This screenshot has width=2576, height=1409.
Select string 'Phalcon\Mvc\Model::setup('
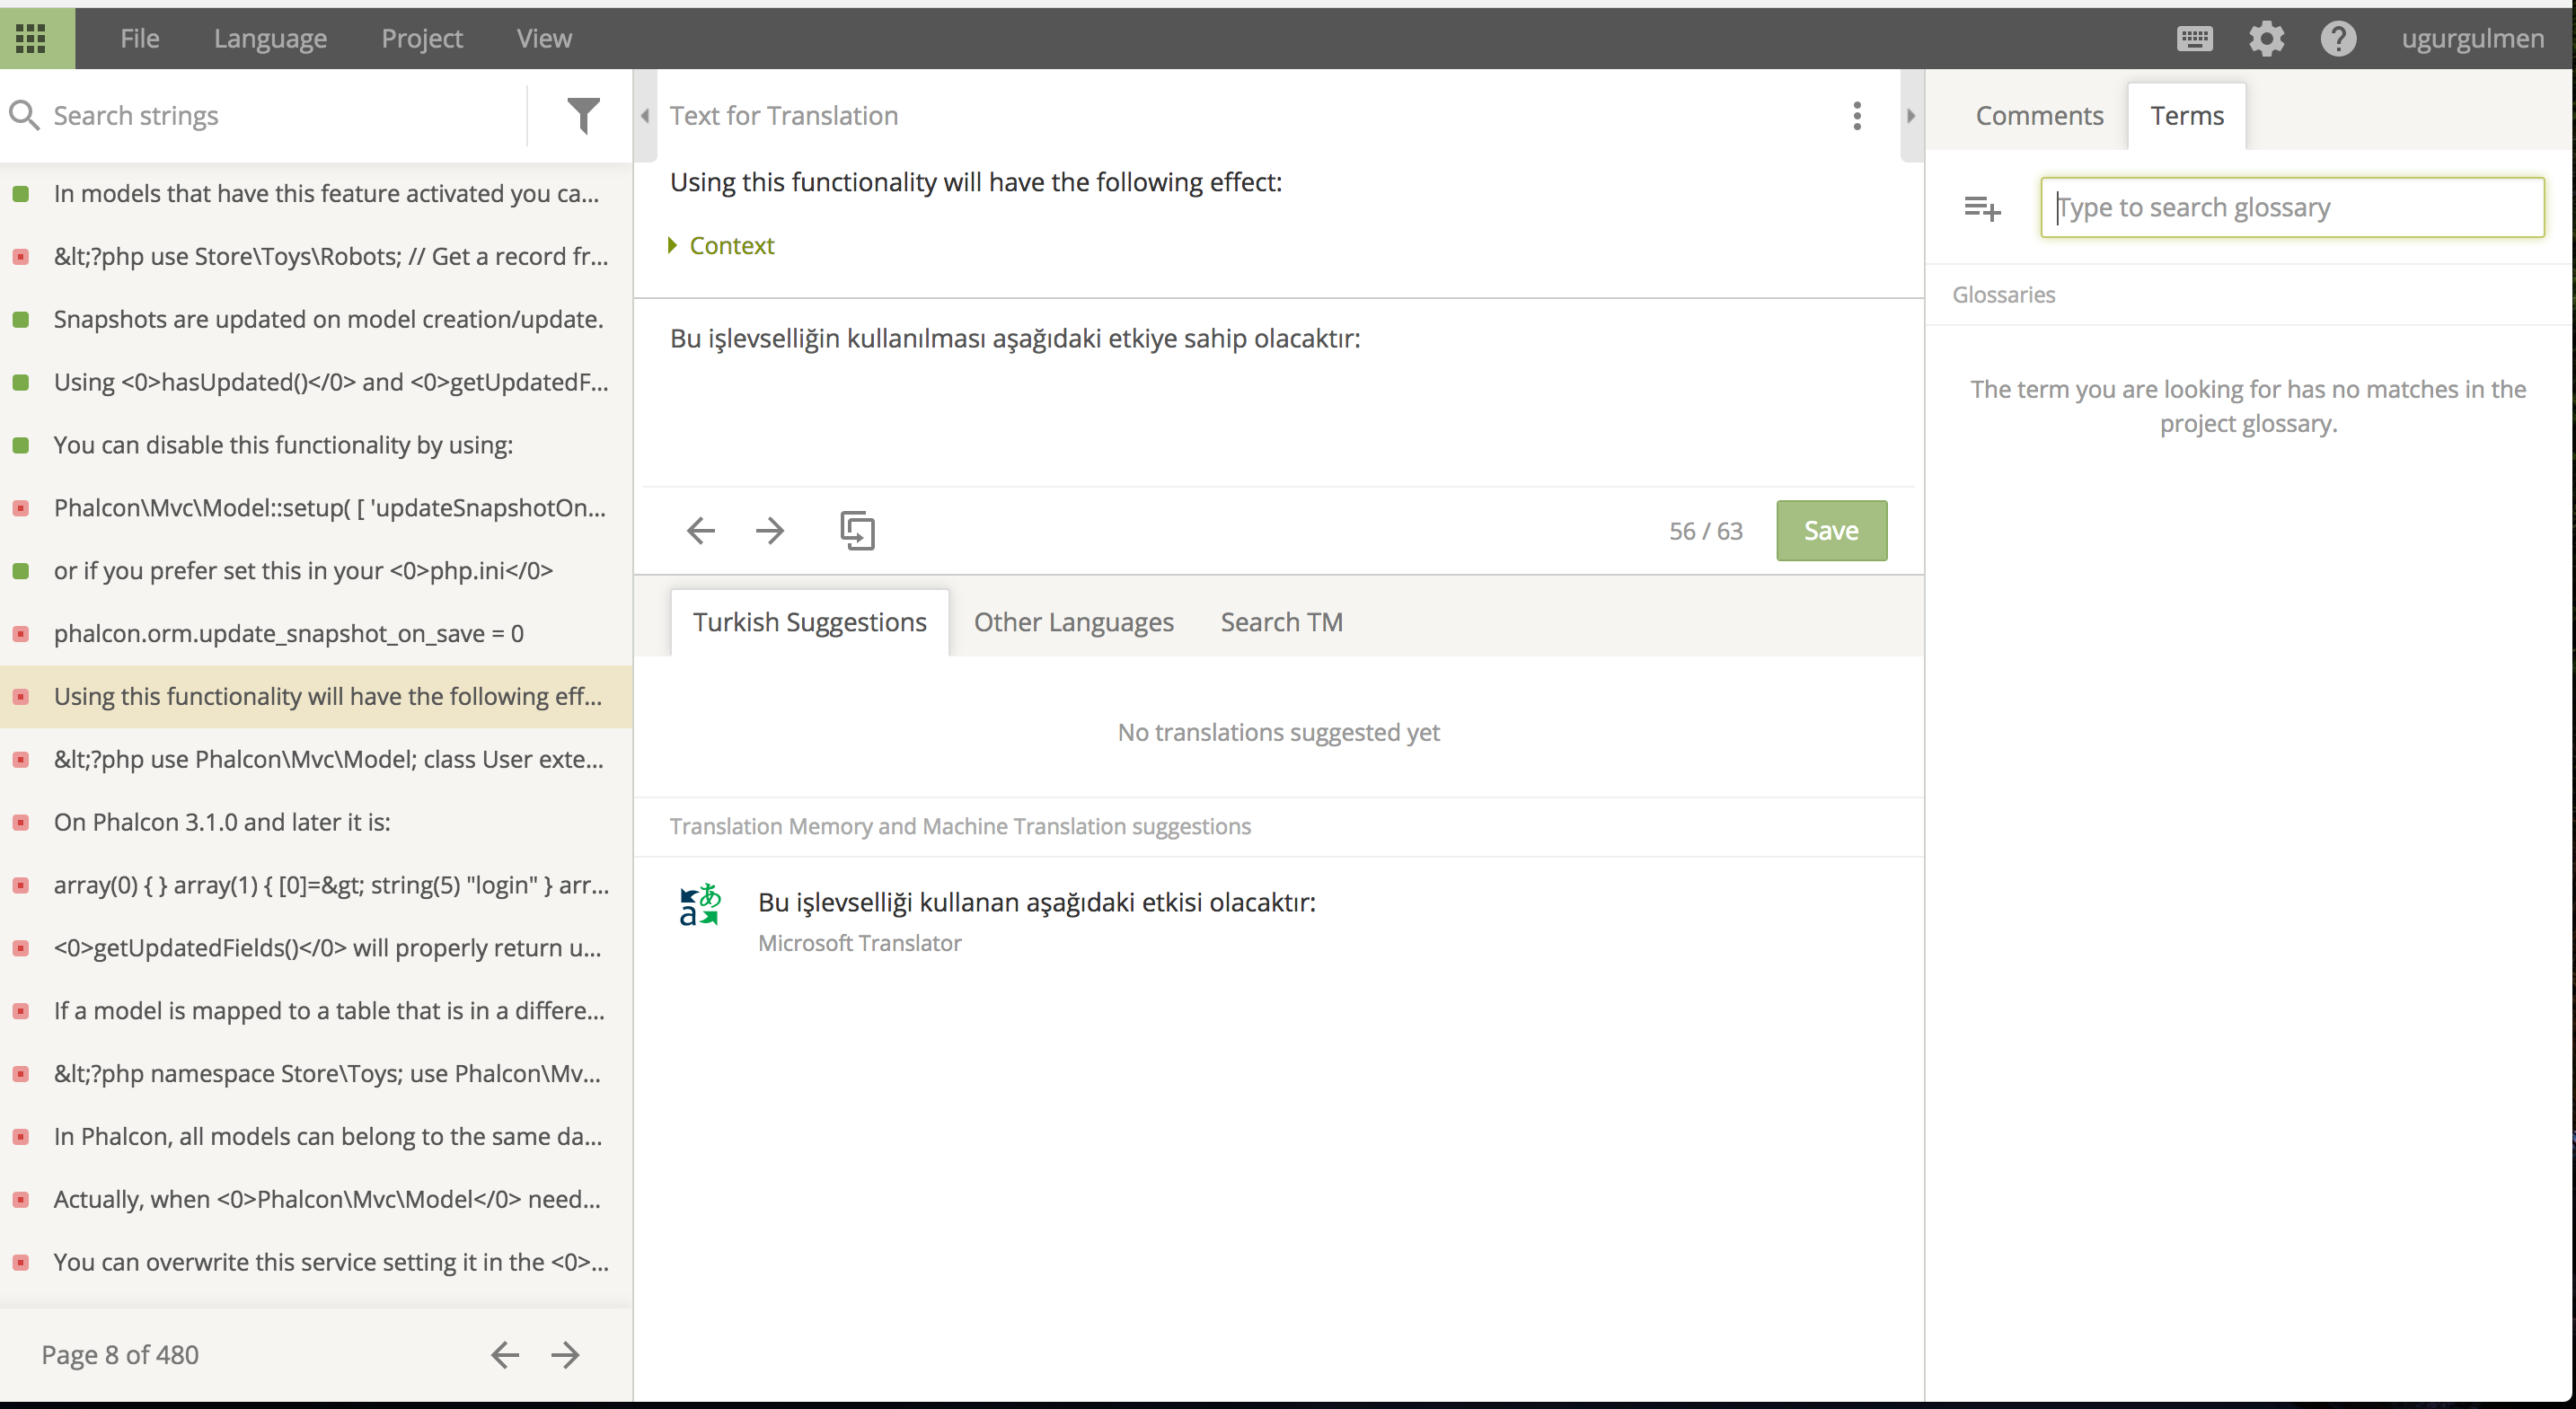(x=316, y=508)
